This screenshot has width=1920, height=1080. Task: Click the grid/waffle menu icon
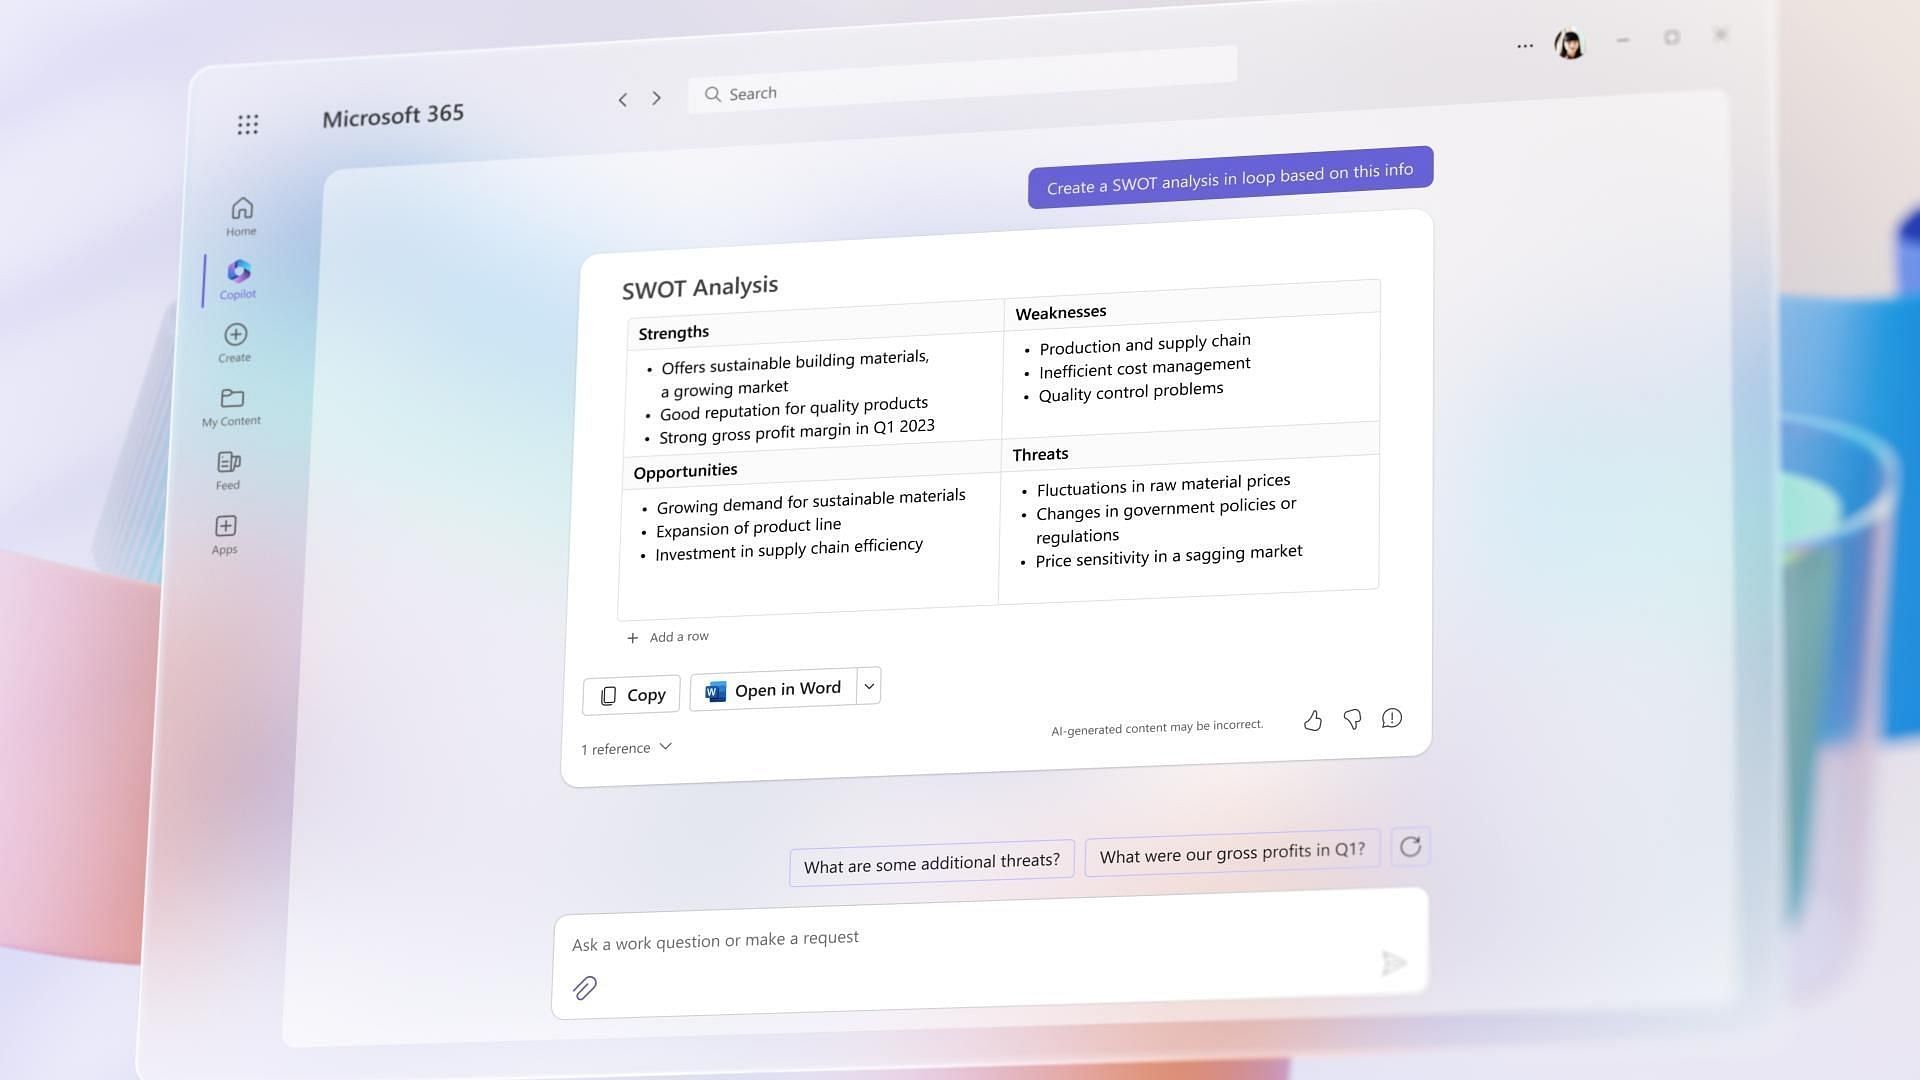tap(248, 124)
